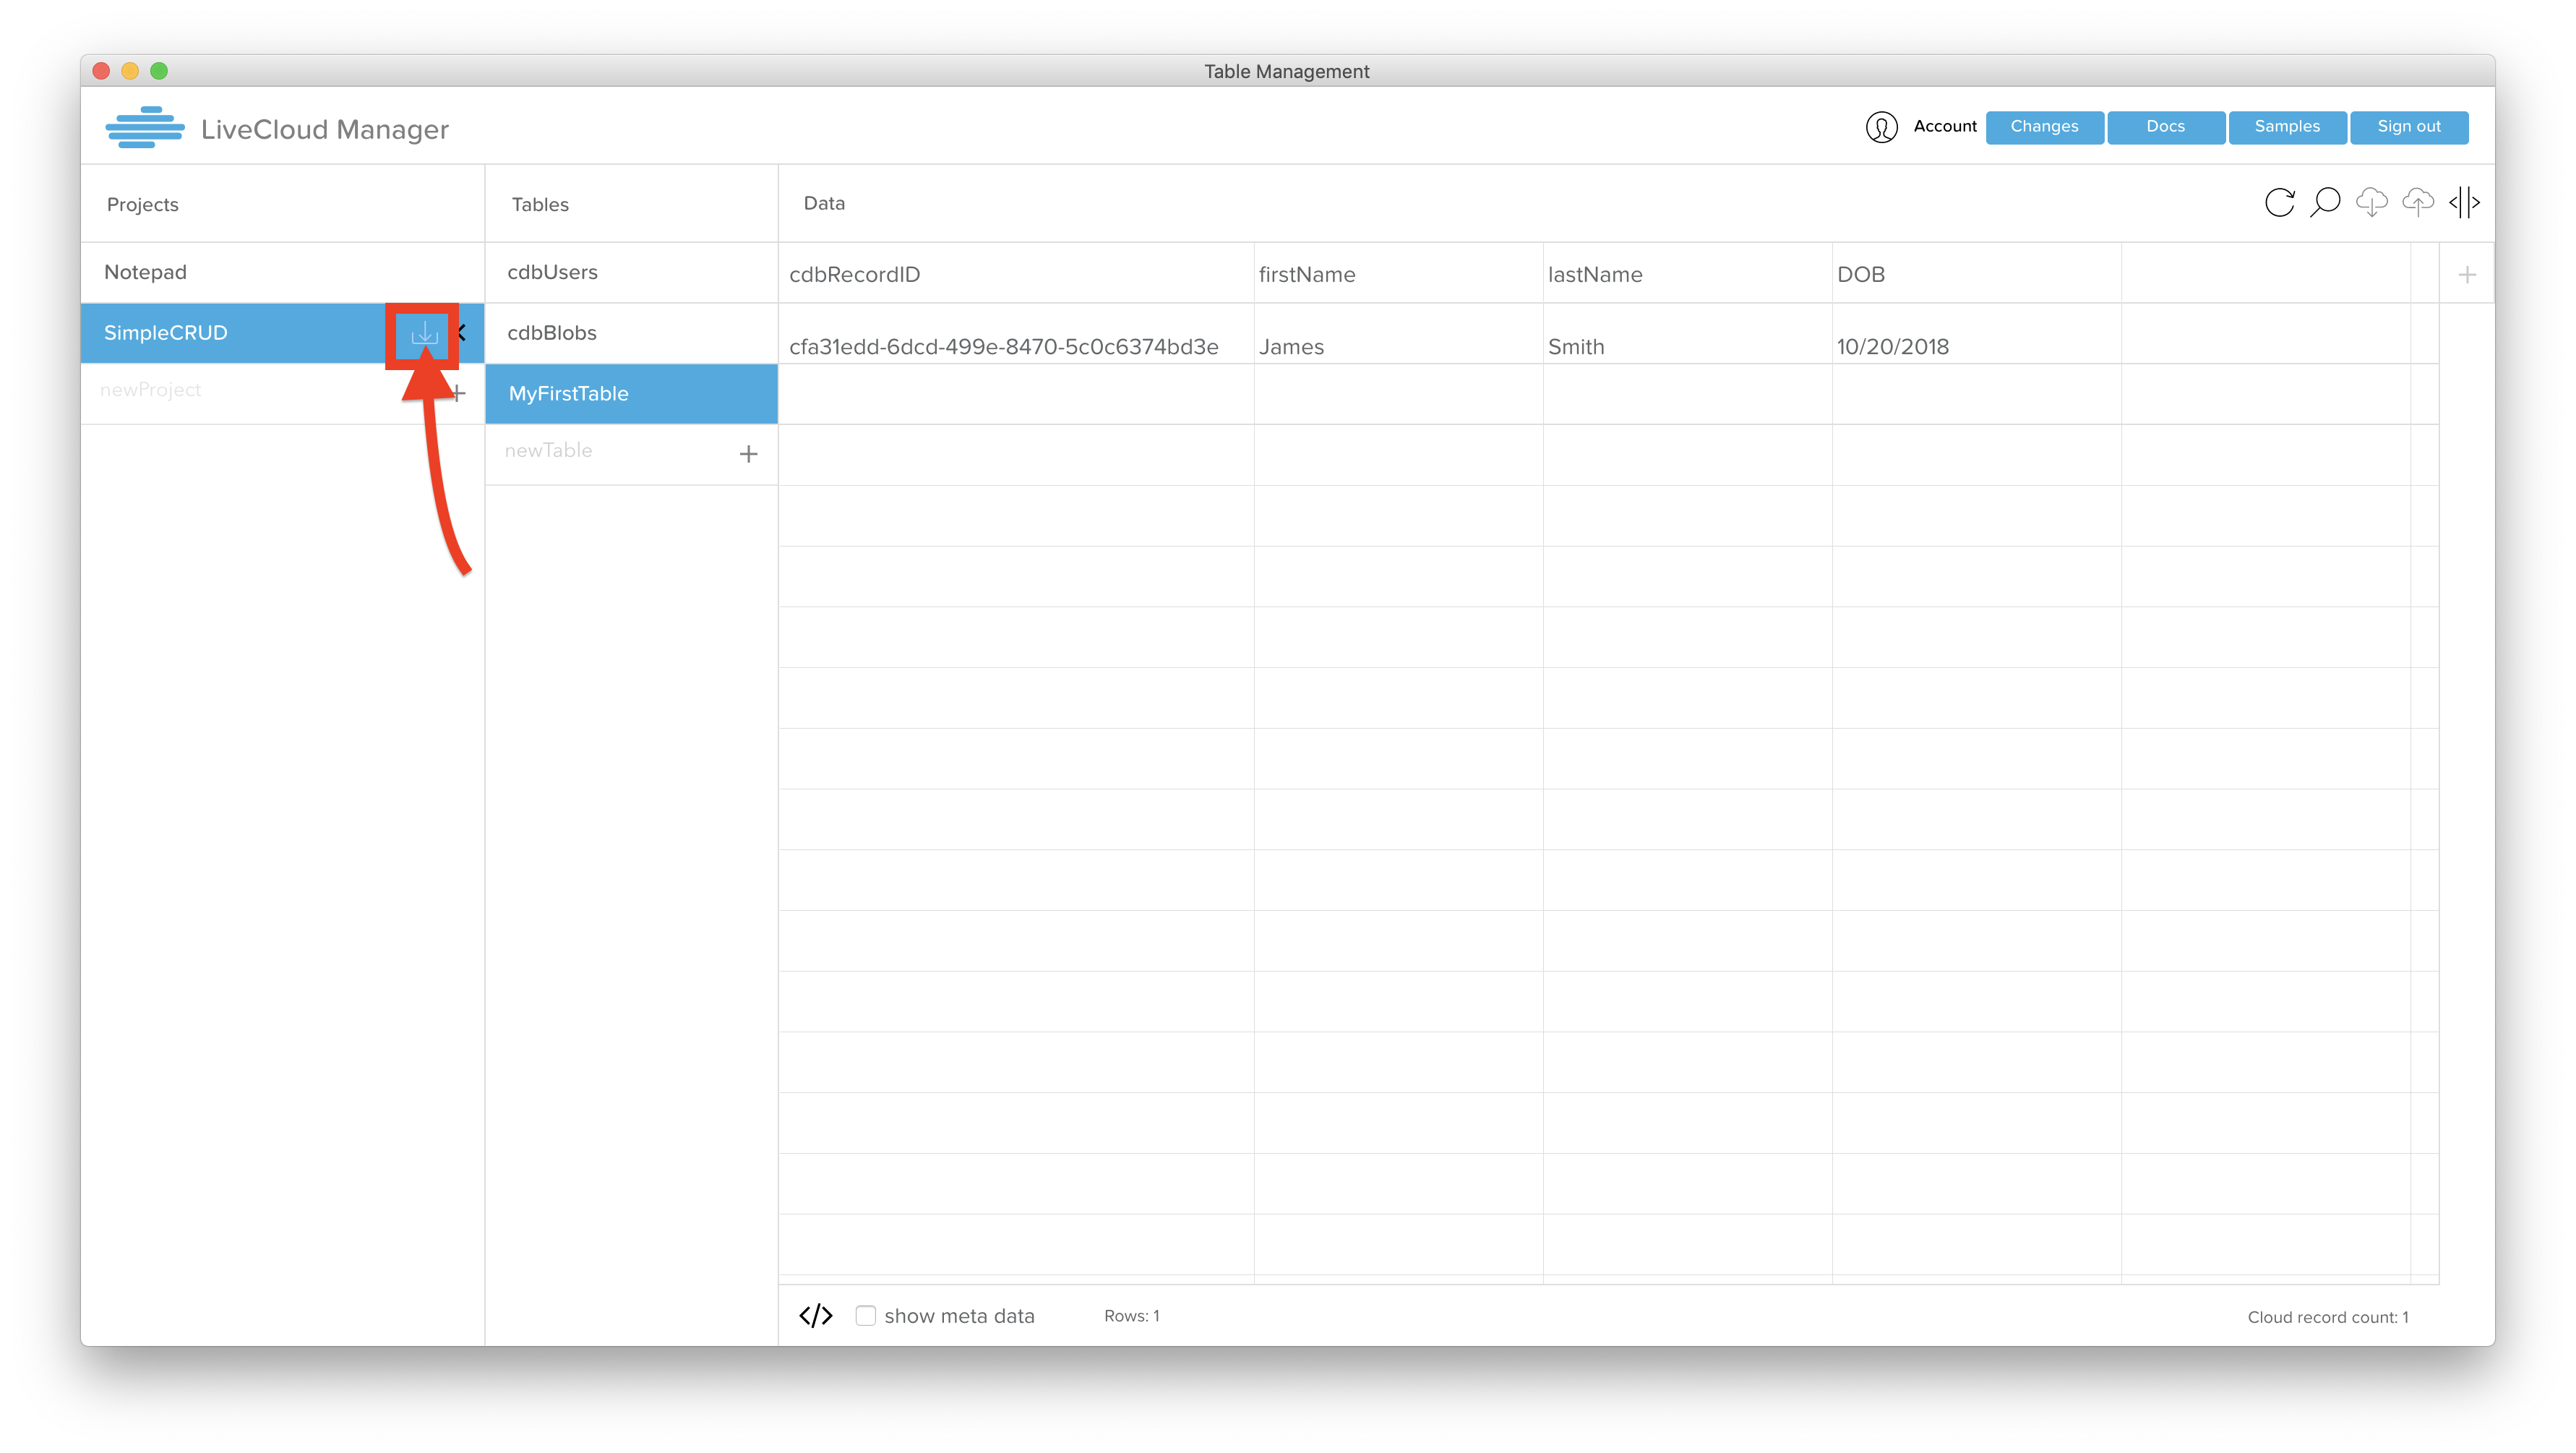The height and width of the screenshot is (1453, 2576).
Task: Click the download/import project icon
Action: click(x=423, y=333)
